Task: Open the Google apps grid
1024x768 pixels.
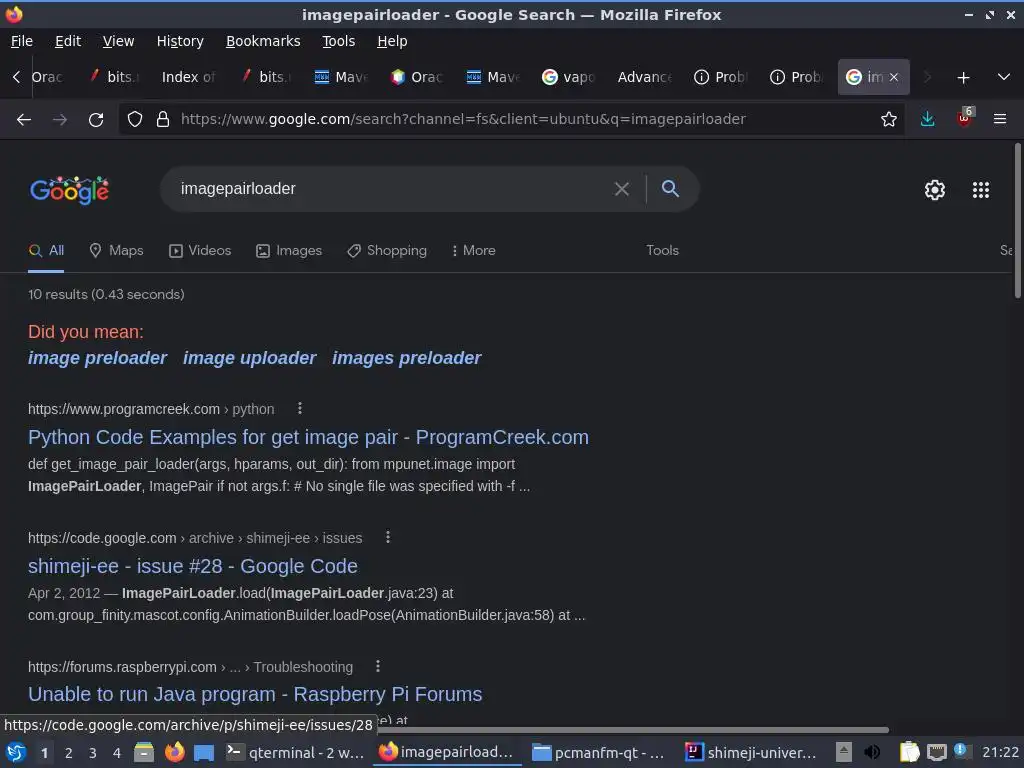Action: [x=980, y=190]
